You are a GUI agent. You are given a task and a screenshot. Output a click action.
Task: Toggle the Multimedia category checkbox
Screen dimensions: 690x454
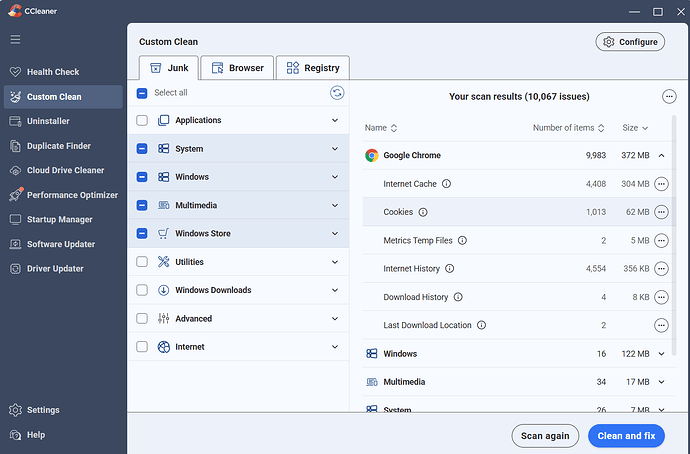point(142,205)
